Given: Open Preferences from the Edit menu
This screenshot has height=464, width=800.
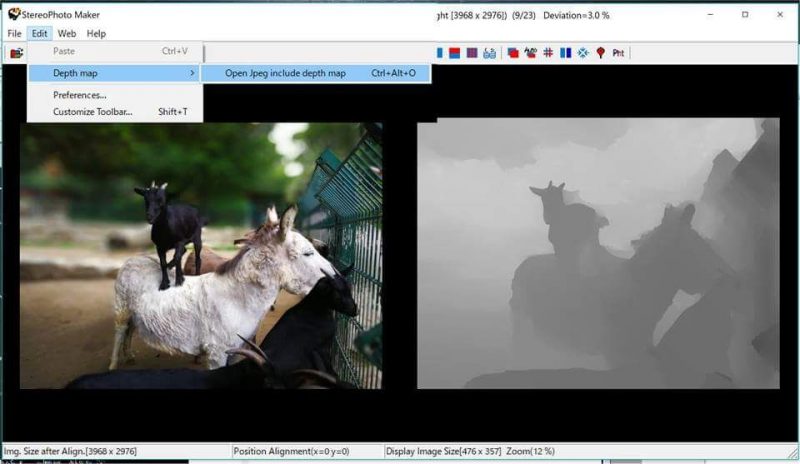Looking at the screenshot, I should 80,95.
